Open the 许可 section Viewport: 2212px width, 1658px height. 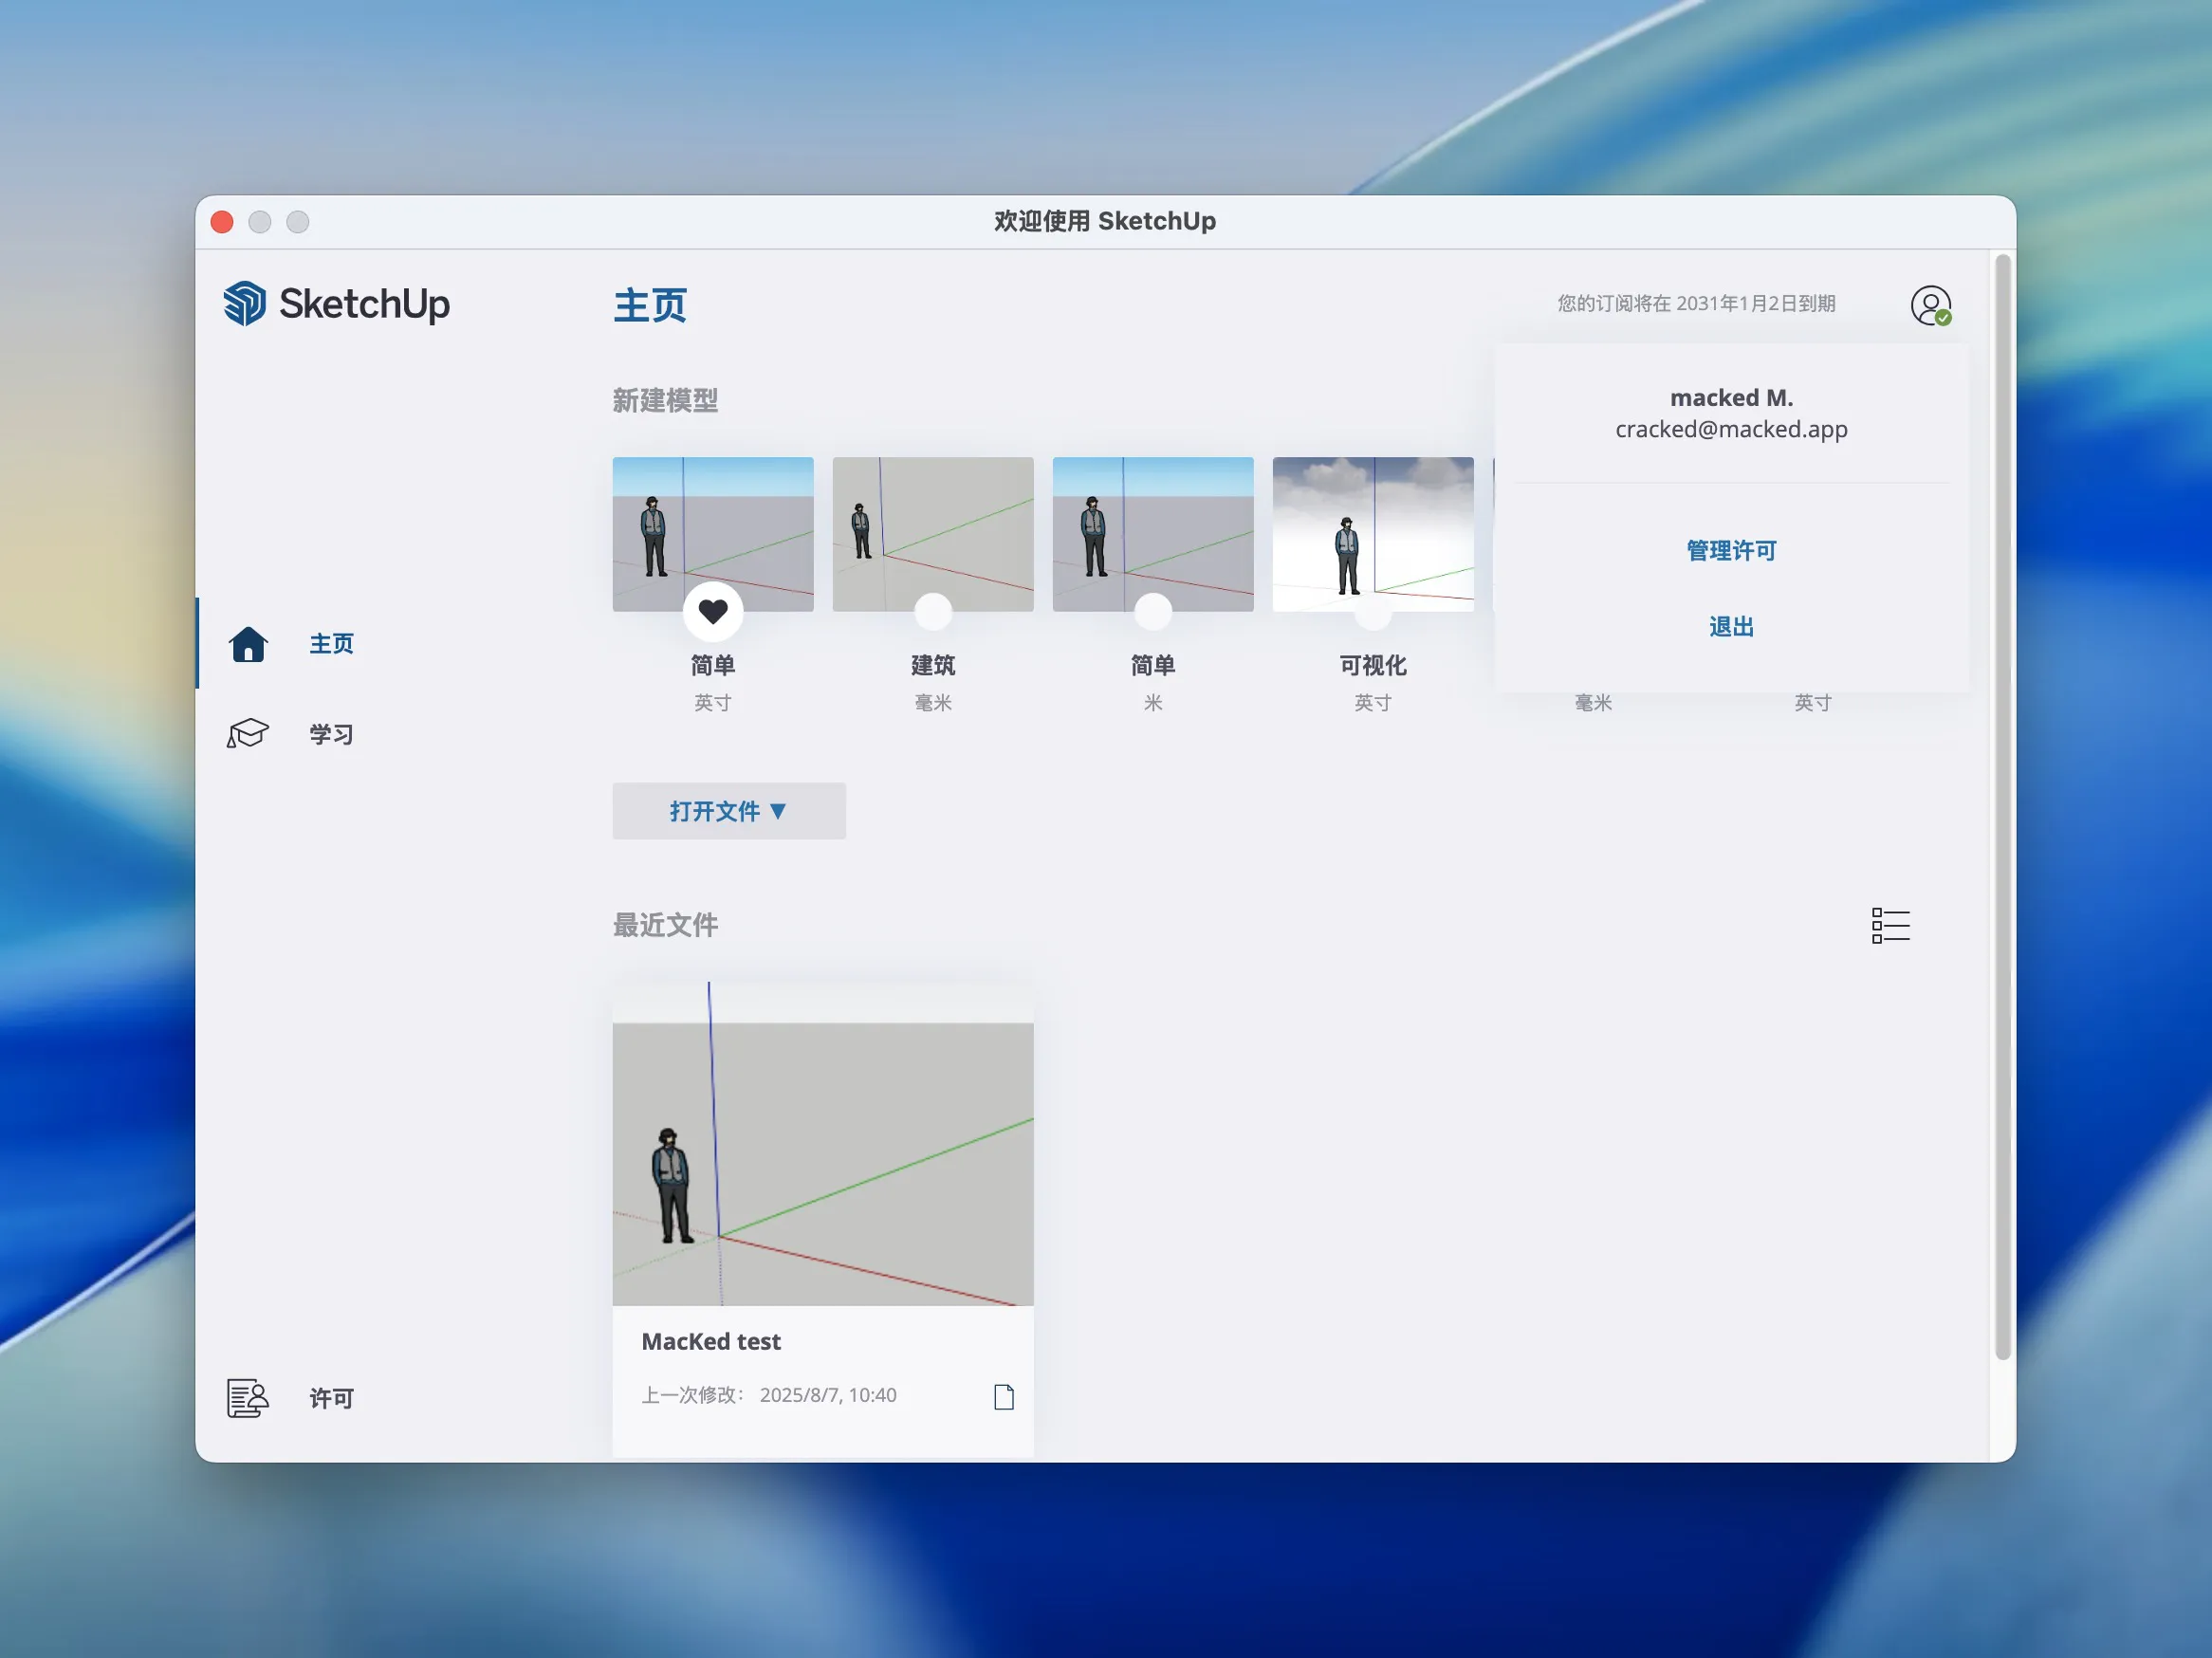(331, 1399)
